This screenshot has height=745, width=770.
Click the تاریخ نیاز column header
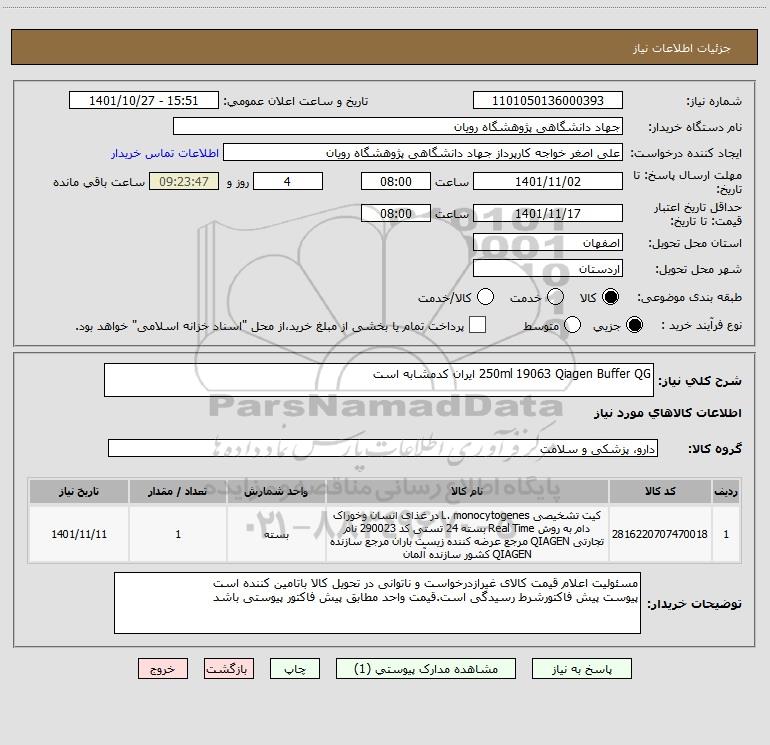click(79, 491)
